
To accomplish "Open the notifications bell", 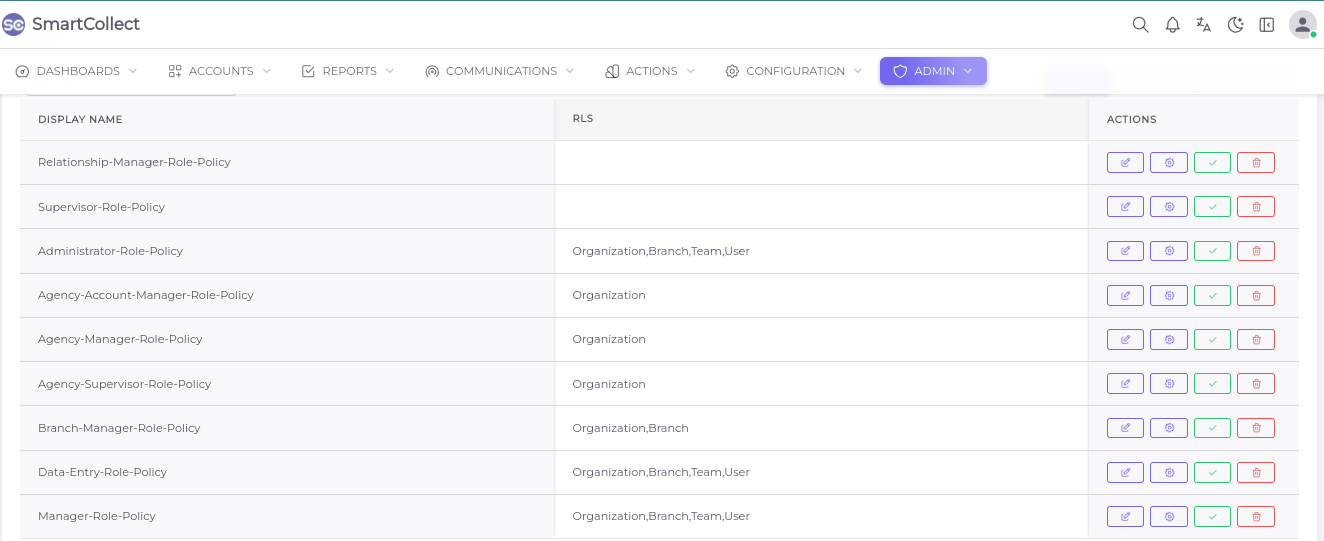I will tap(1173, 25).
